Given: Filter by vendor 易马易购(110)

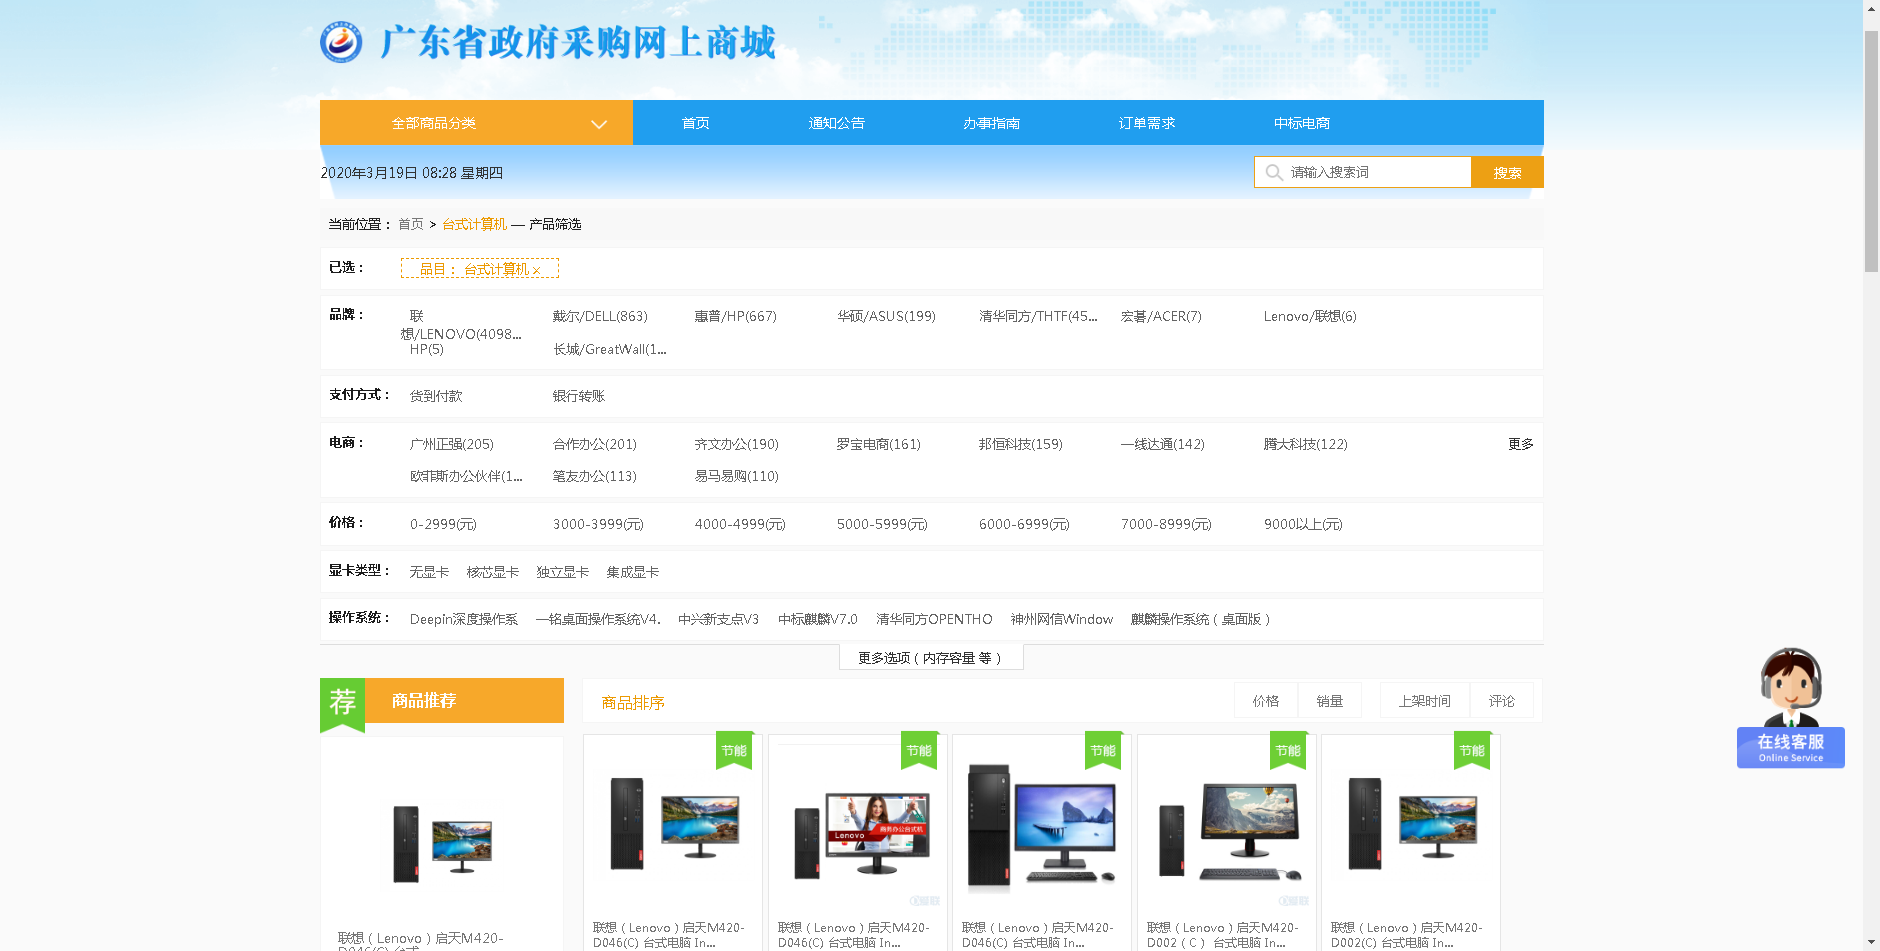Looking at the screenshot, I should [737, 476].
